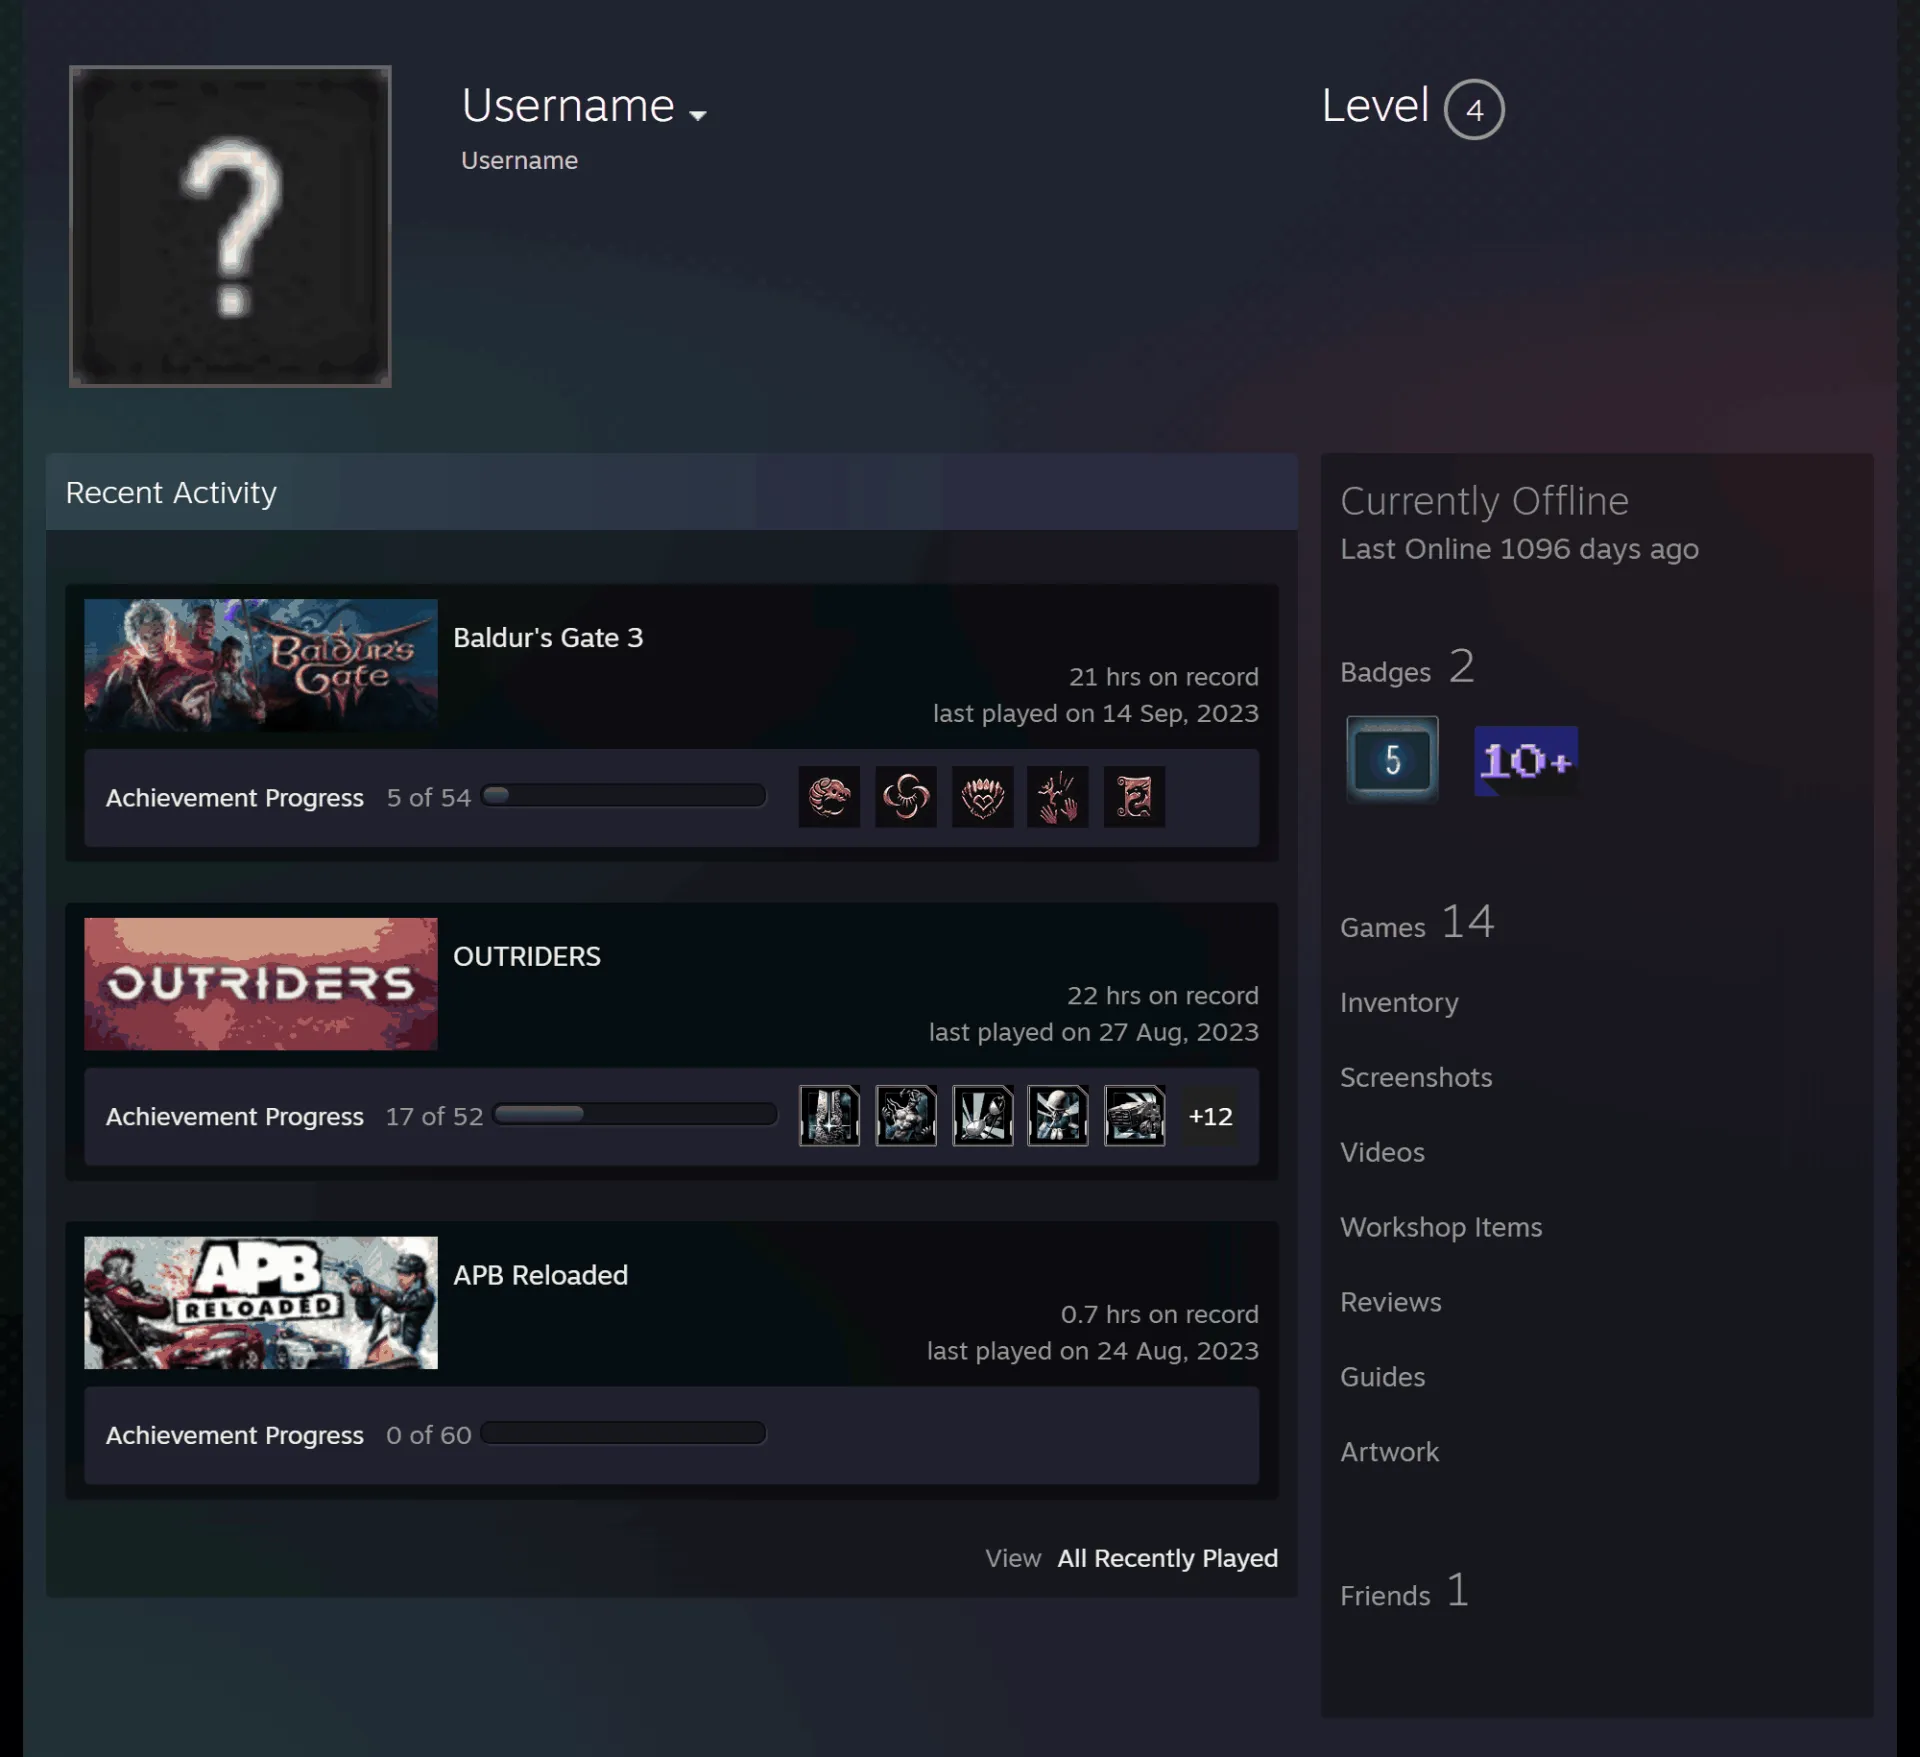This screenshot has width=1920, height=1757.
Task: Click the second OUTRIDERS achievement icon
Action: pyautogui.click(x=906, y=1115)
